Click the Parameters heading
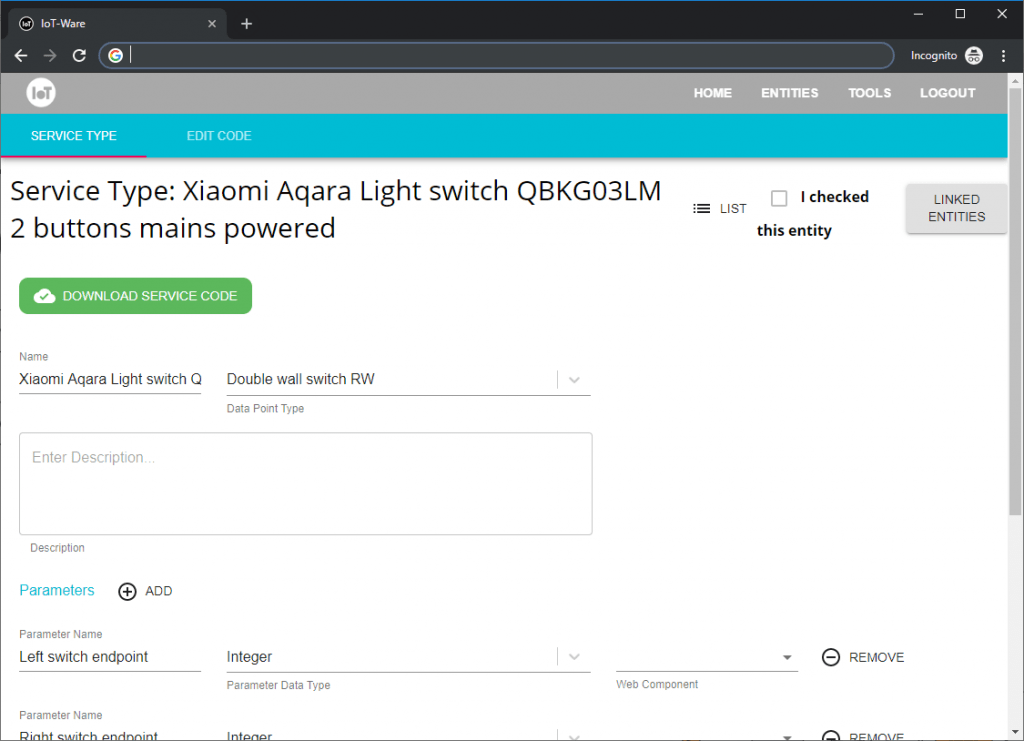Viewport: 1024px width, 741px height. pos(57,590)
